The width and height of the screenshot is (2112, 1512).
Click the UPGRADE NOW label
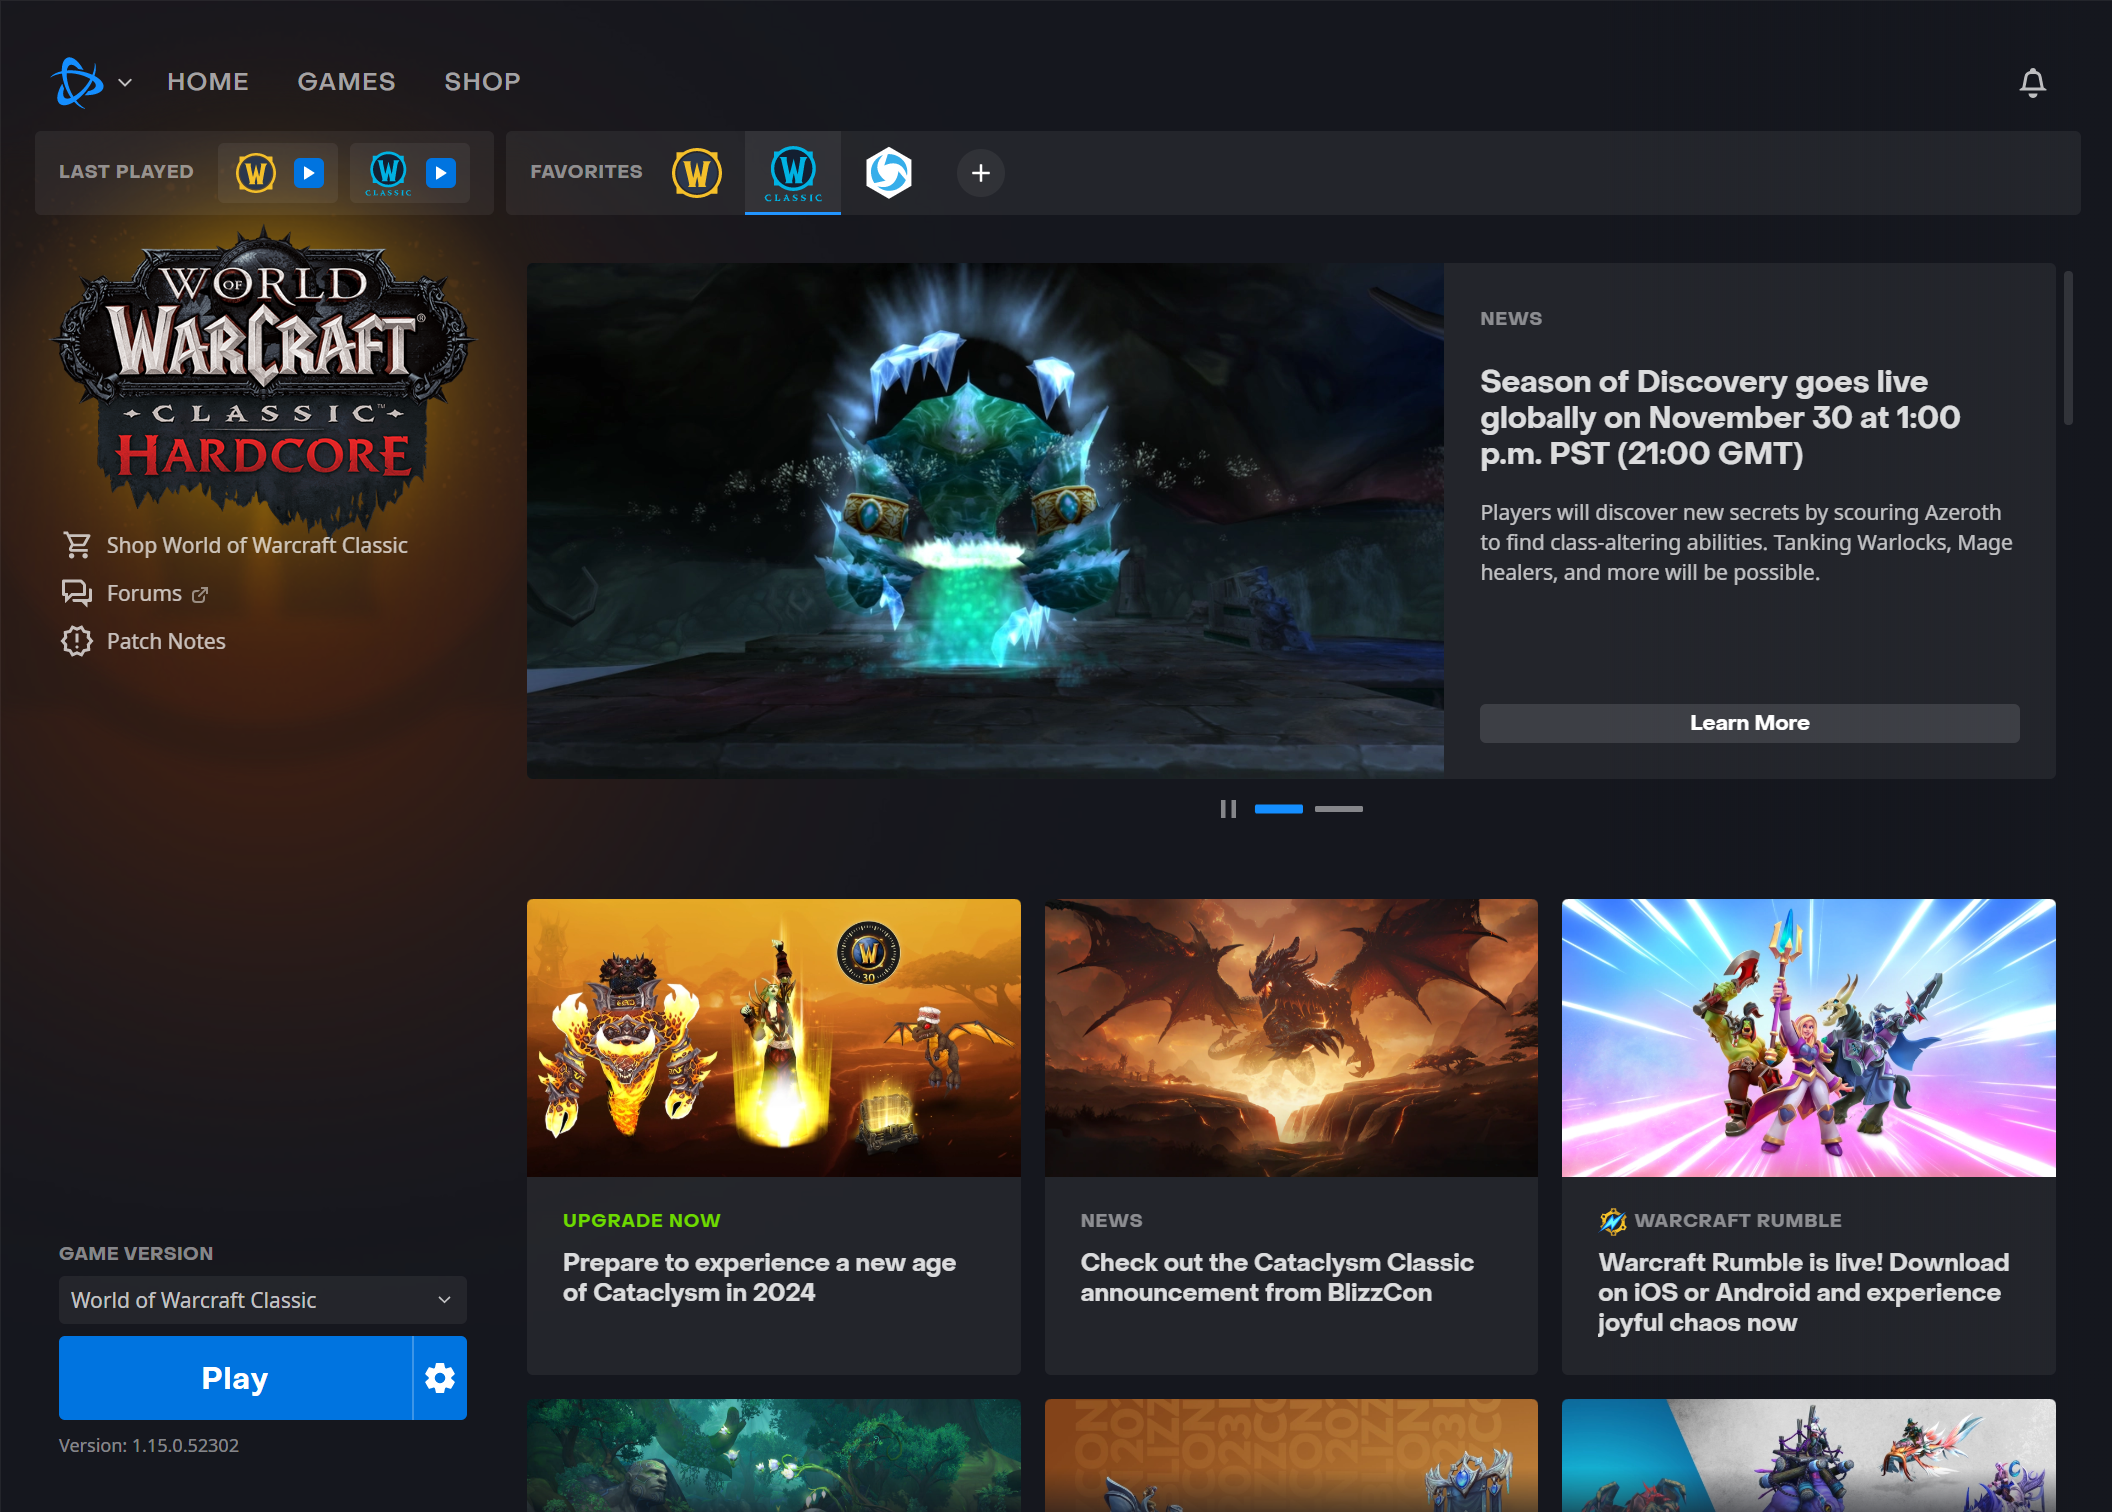tap(641, 1220)
